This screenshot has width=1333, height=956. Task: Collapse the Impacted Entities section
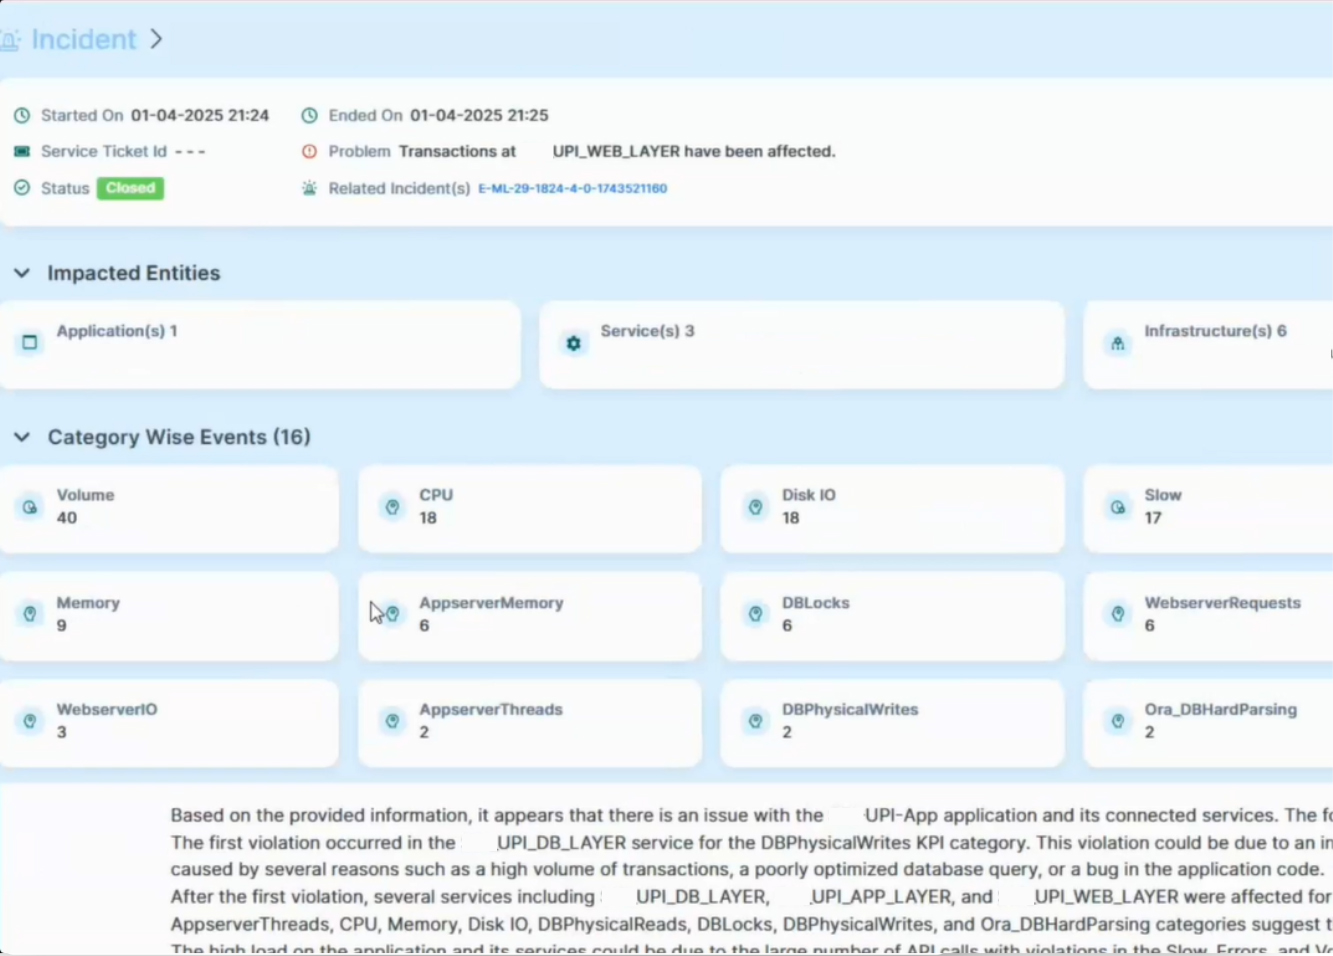click(x=22, y=273)
